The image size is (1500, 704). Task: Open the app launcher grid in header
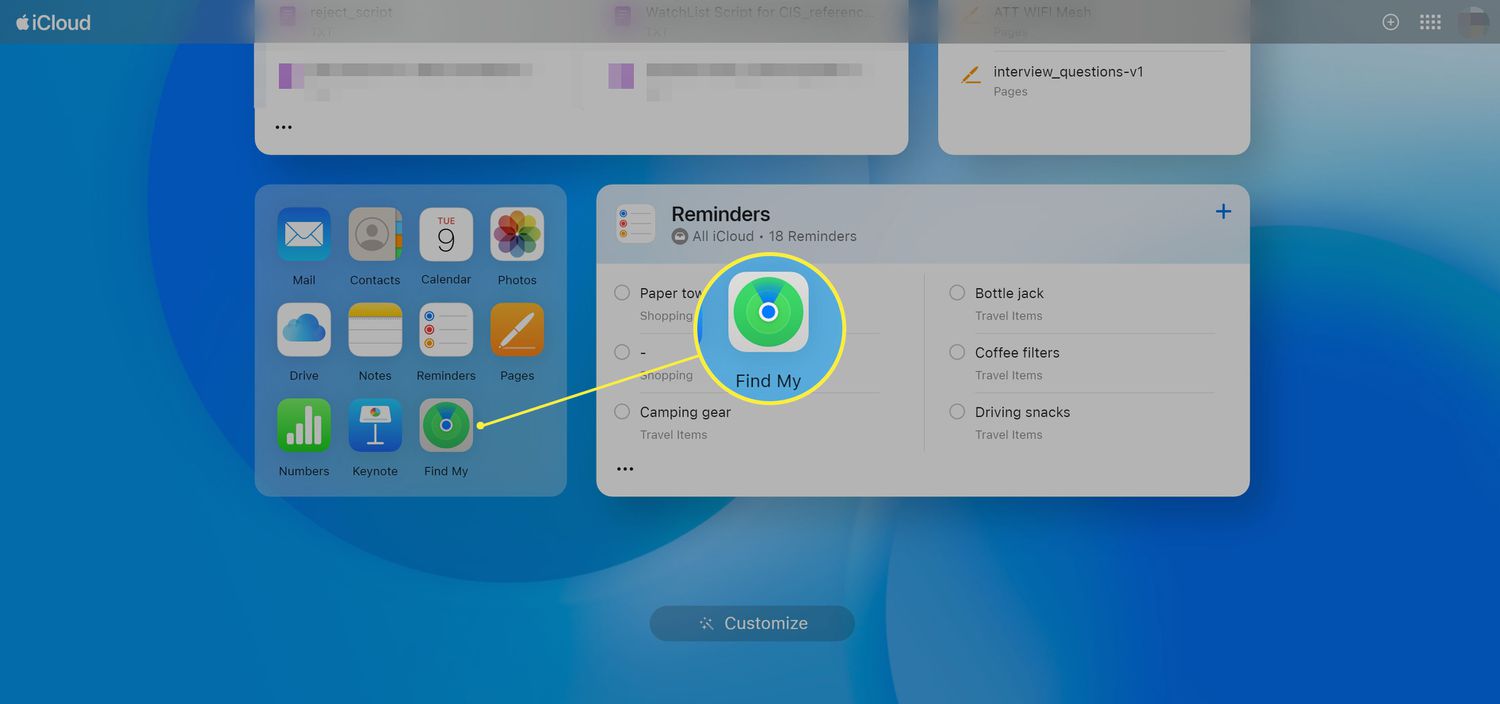point(1430,22)
